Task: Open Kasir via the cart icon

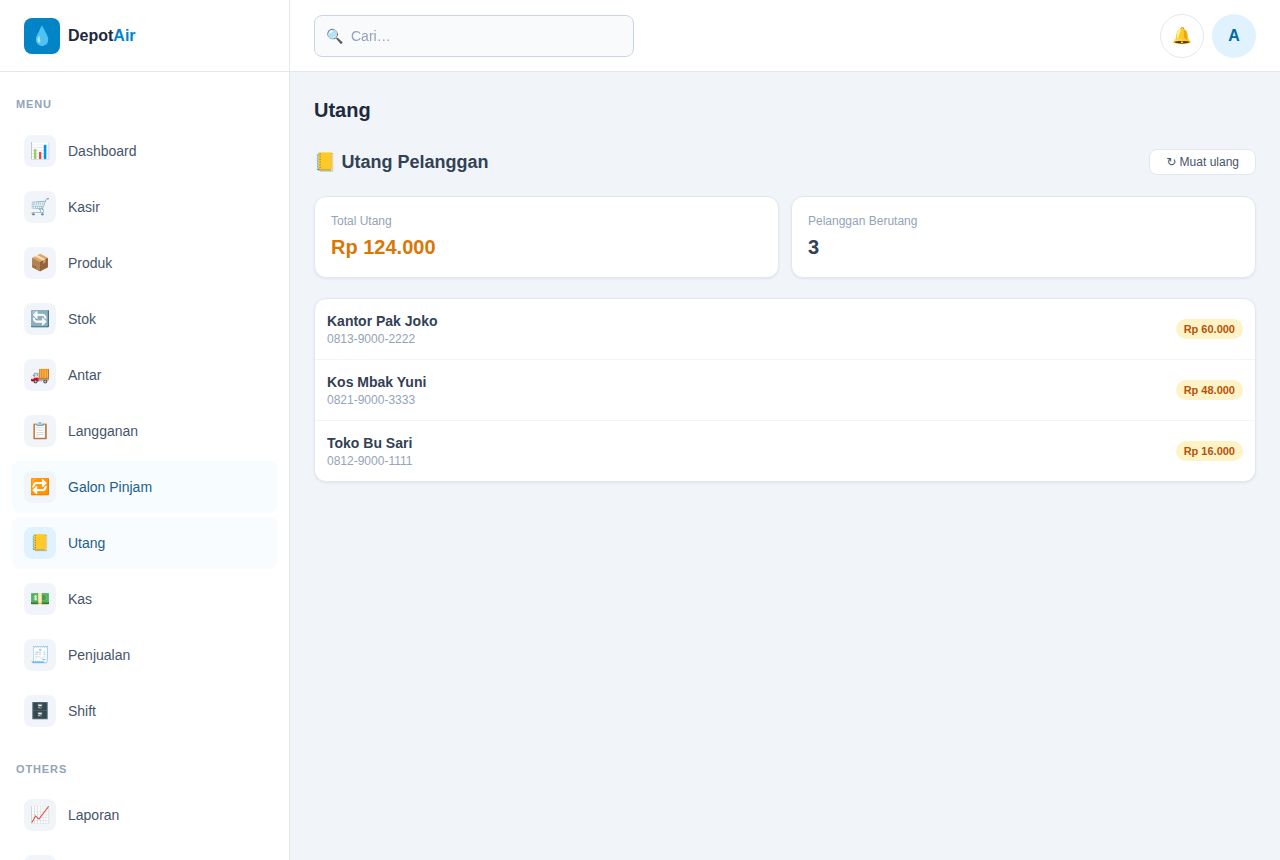Action: (40, 207)
